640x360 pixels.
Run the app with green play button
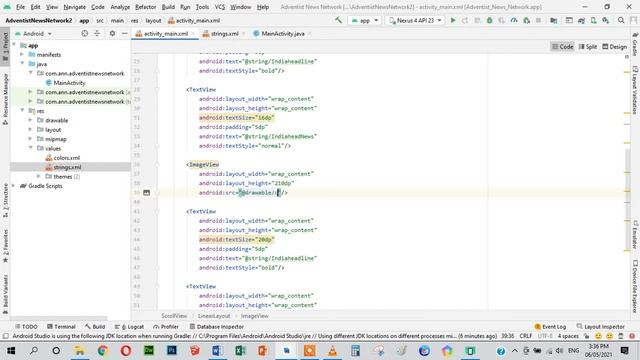coord(453,20)
